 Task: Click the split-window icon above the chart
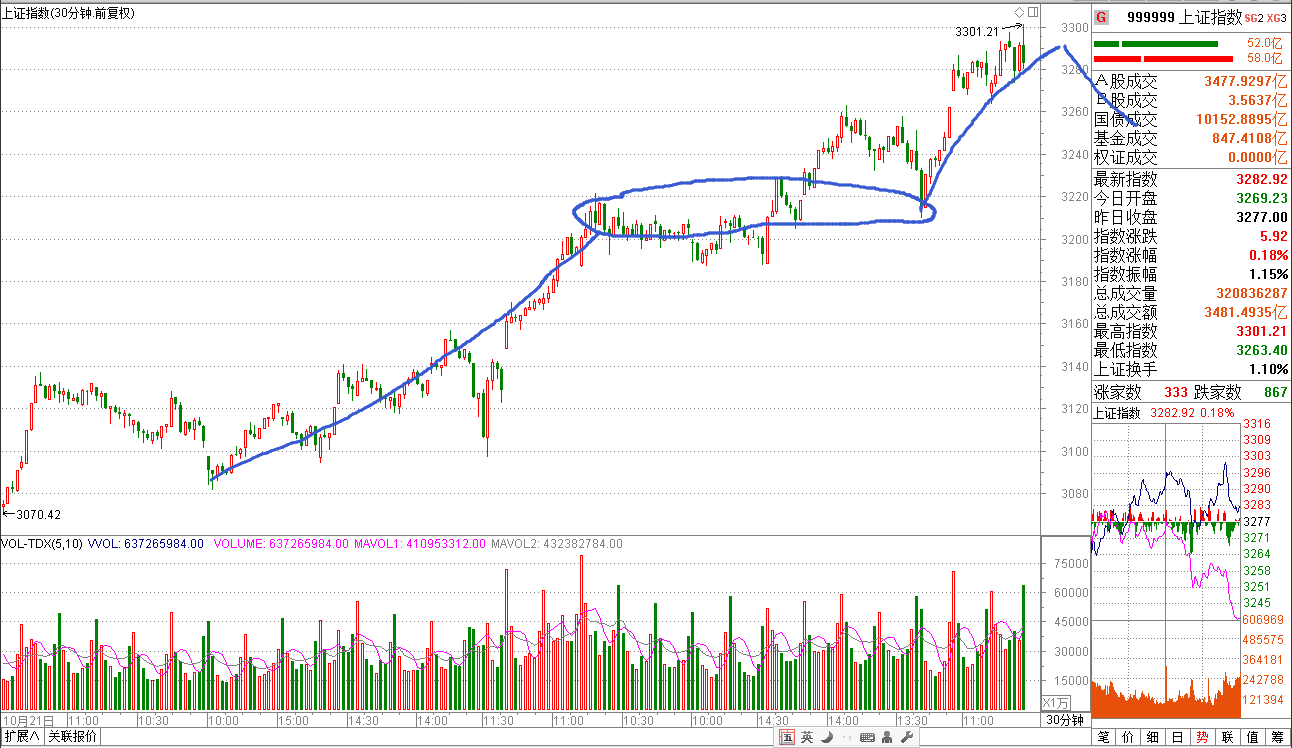(1032, 12)
